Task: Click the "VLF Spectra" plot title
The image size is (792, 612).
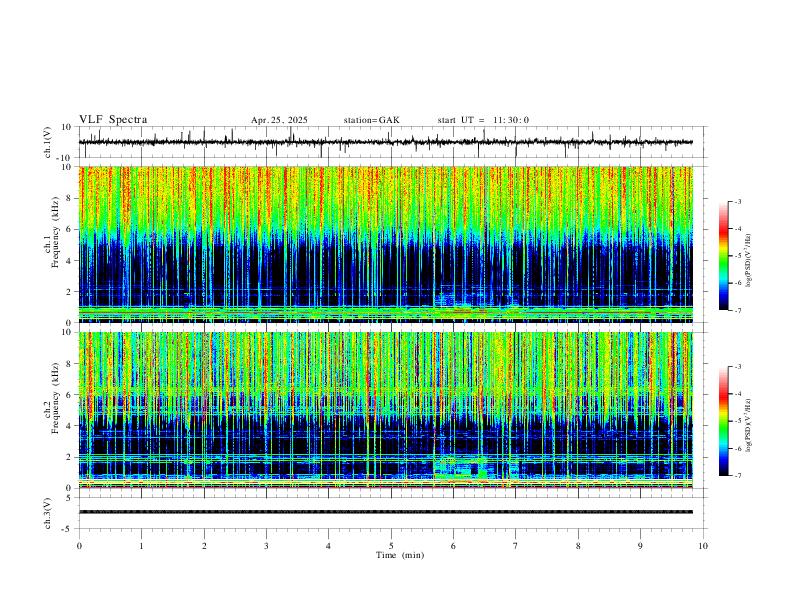Action: click(113, 120)
